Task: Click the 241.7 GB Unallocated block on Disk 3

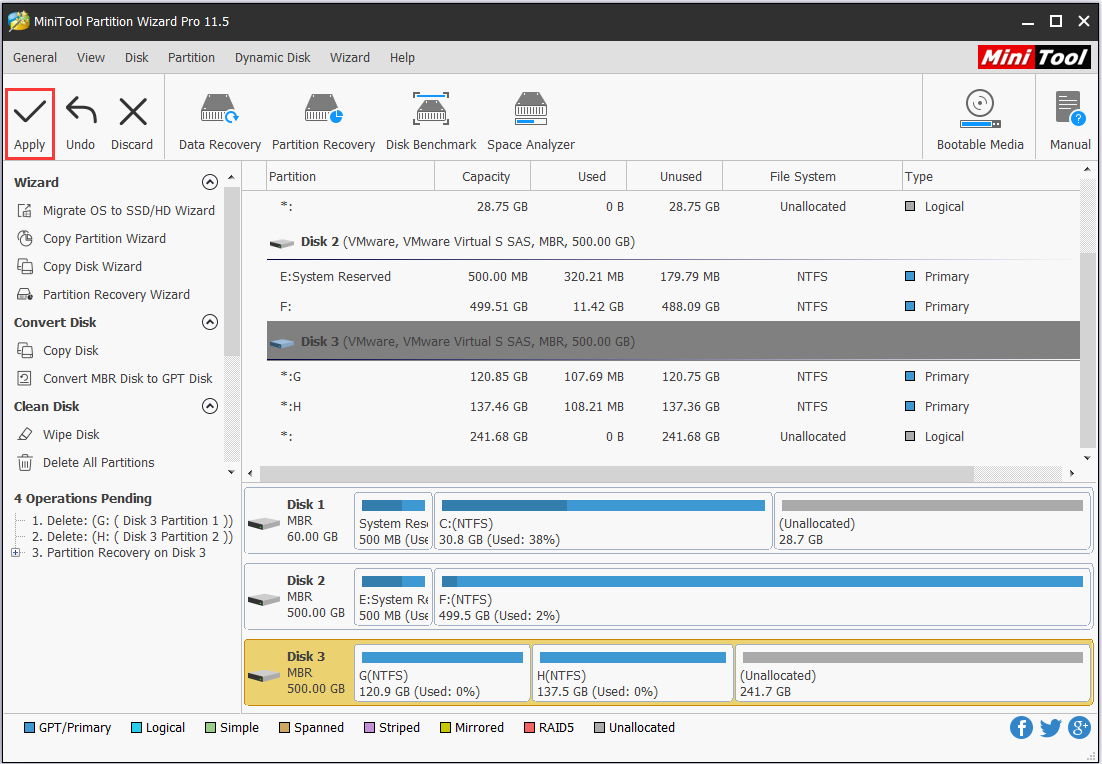Action: click(912, 674)
